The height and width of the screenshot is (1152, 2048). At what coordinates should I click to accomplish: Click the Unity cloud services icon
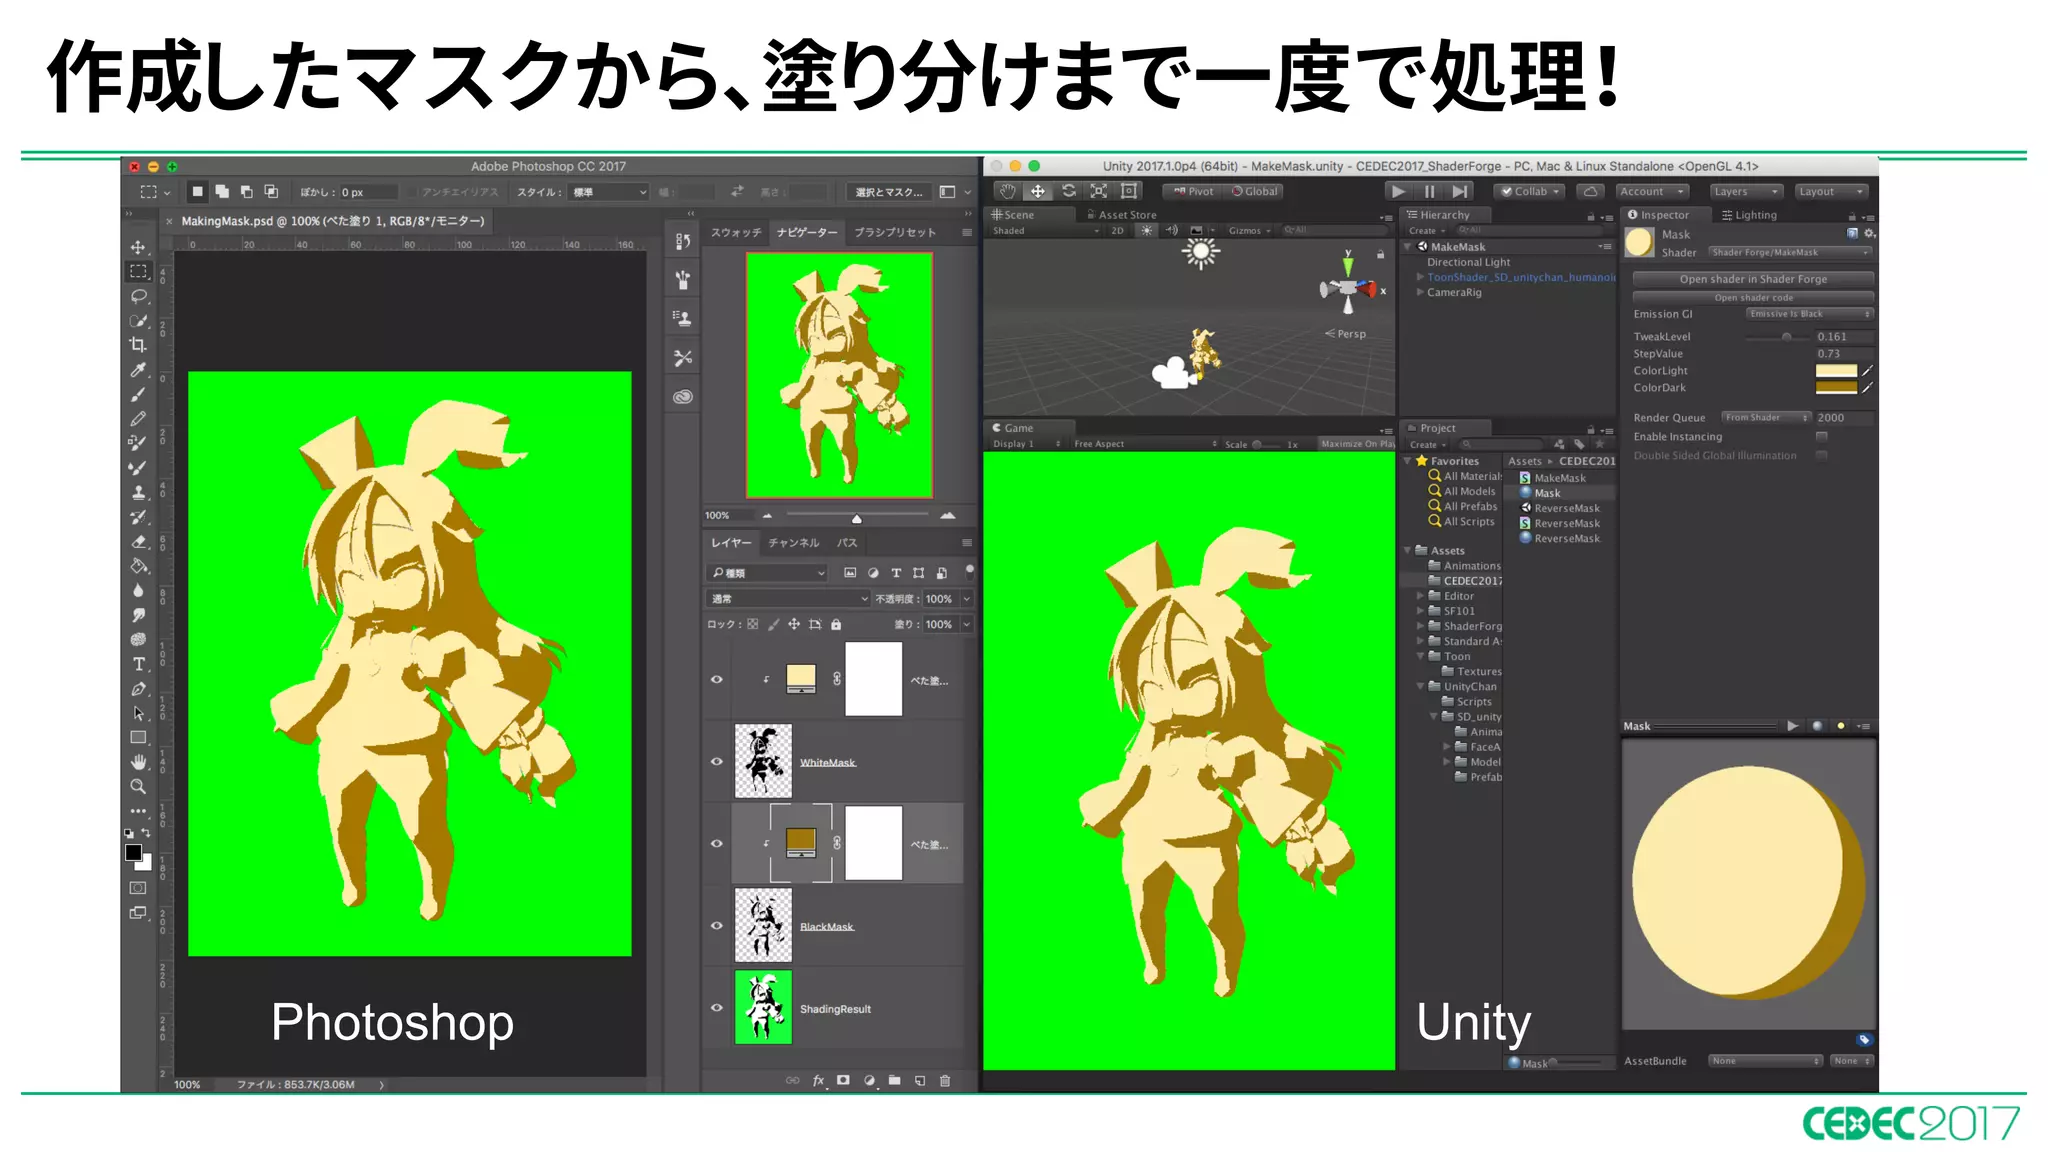pos(1590,191)
